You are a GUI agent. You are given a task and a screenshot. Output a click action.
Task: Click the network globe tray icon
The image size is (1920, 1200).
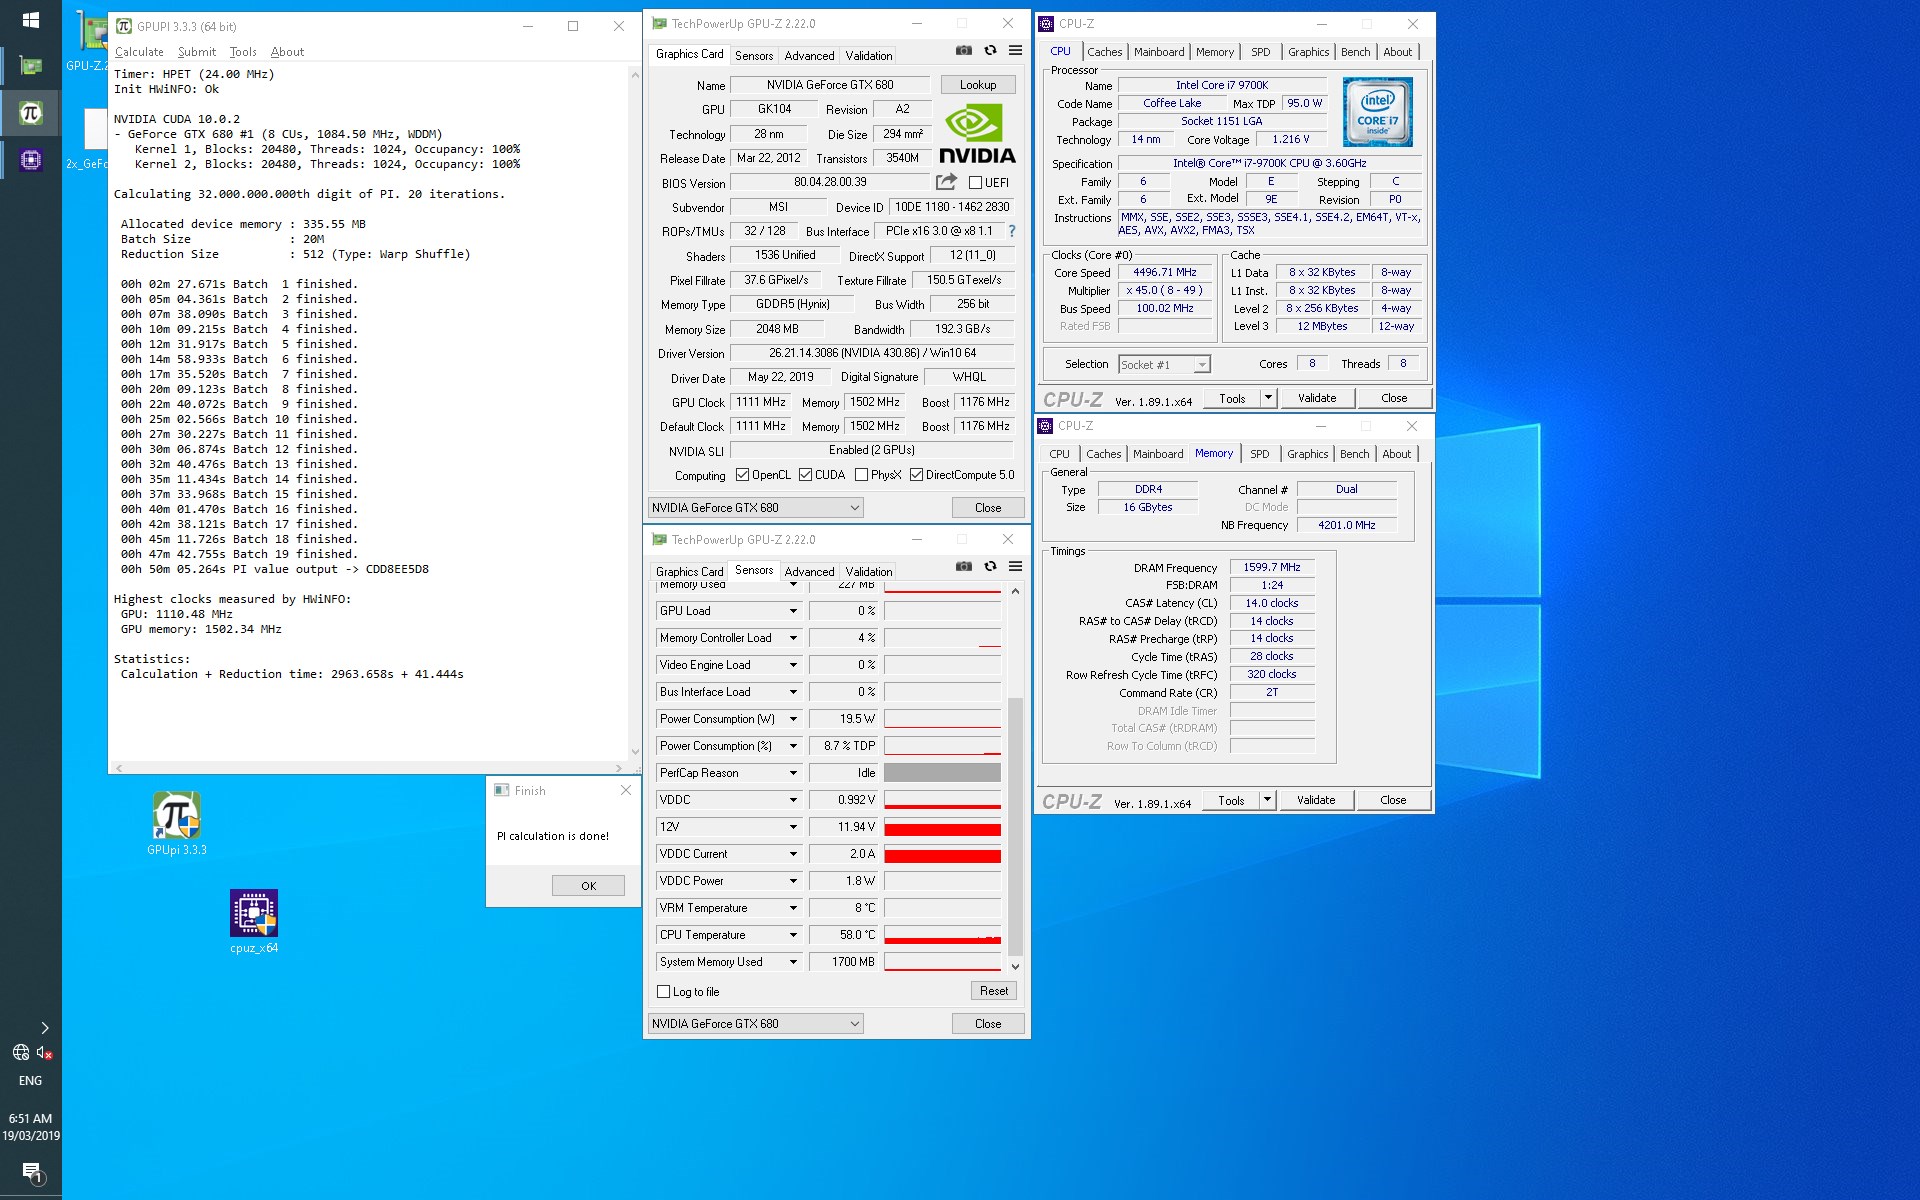point(20,1052)
